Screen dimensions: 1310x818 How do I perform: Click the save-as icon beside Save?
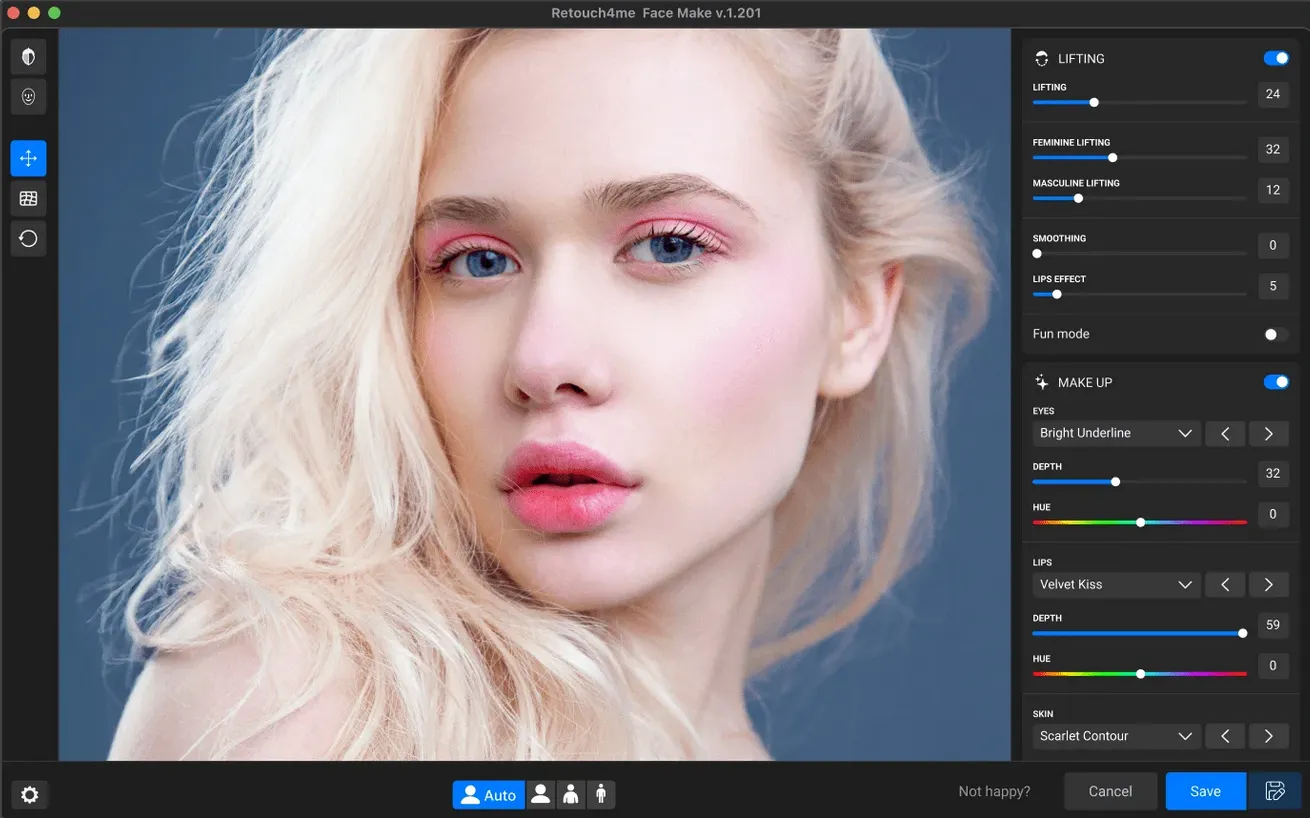[x=1276, y=791]
